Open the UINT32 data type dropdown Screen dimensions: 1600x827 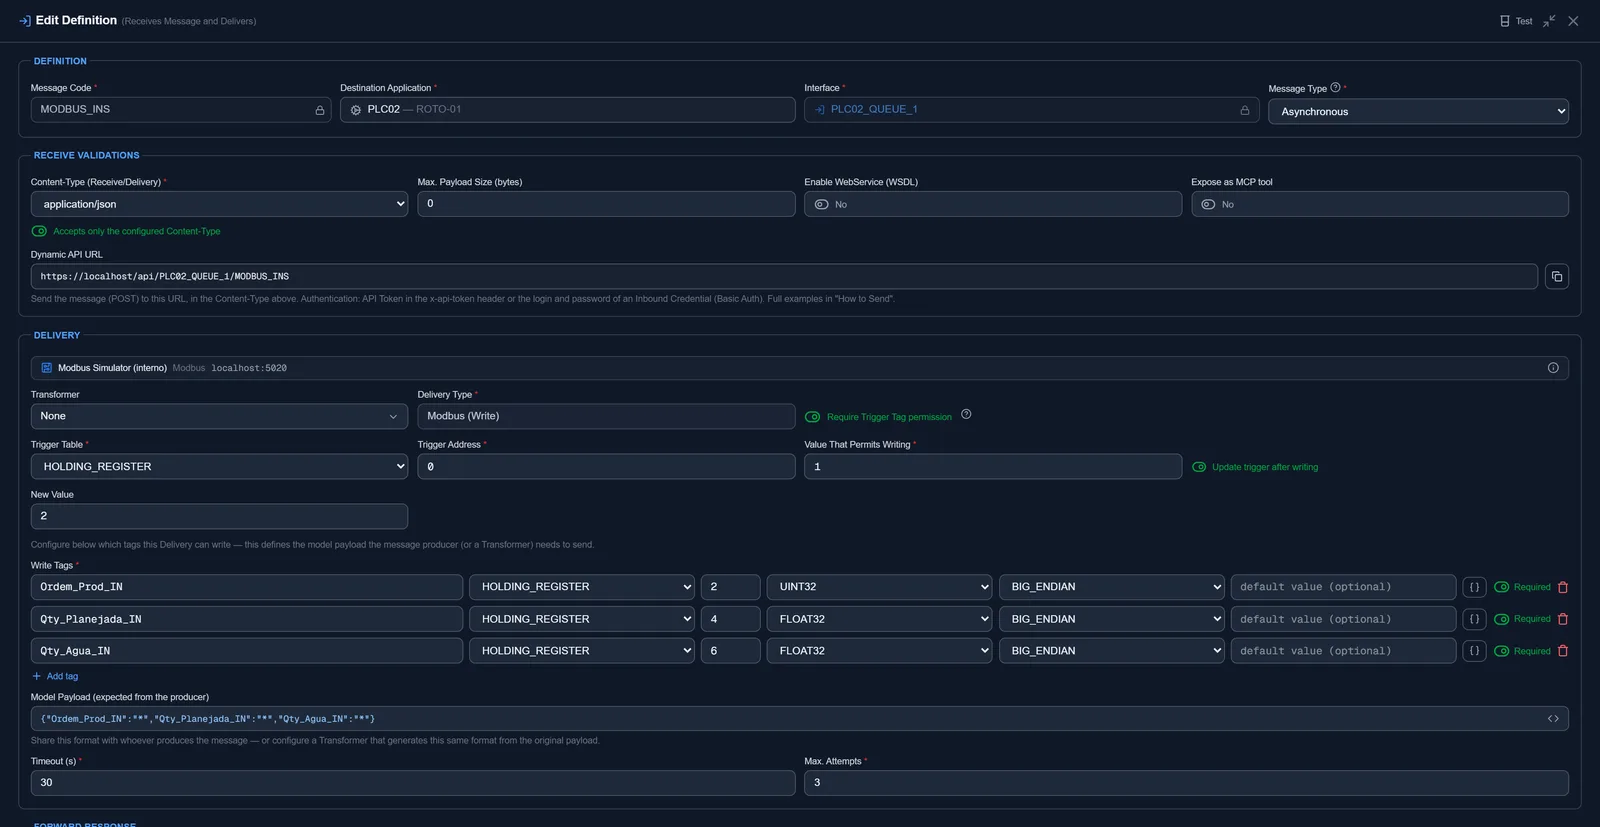pos(879,587)
